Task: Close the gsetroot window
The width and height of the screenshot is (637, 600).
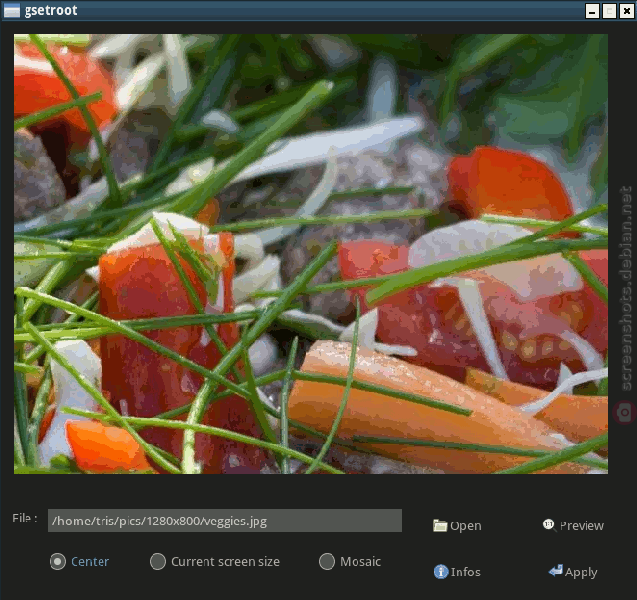Action: [626, 11]
